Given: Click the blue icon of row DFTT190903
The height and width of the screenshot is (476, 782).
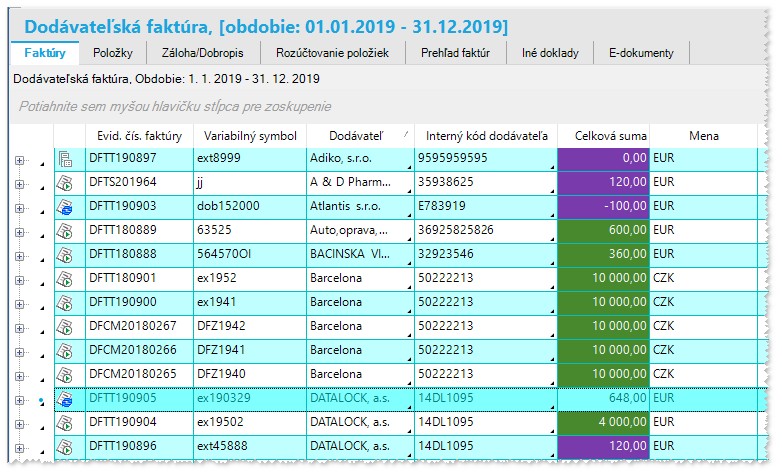Looking at the screenshot, I should click(x=64, y=208).
